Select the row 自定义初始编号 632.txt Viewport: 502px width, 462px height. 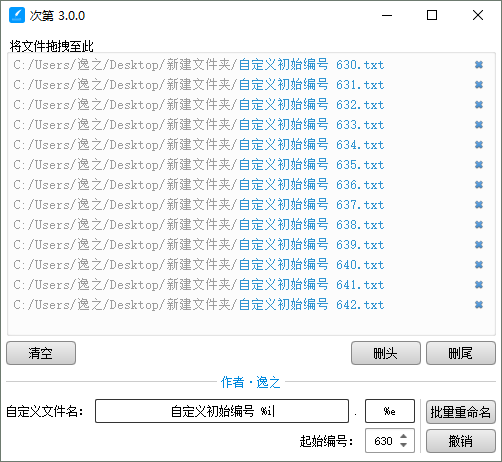[x=251, y=105]
